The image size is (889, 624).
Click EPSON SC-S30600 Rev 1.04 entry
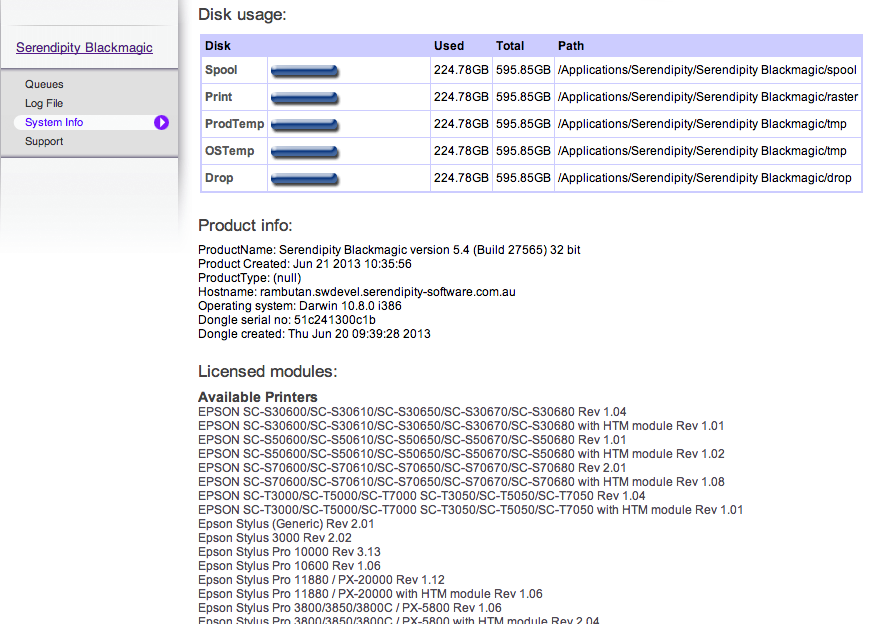[412, 412]
